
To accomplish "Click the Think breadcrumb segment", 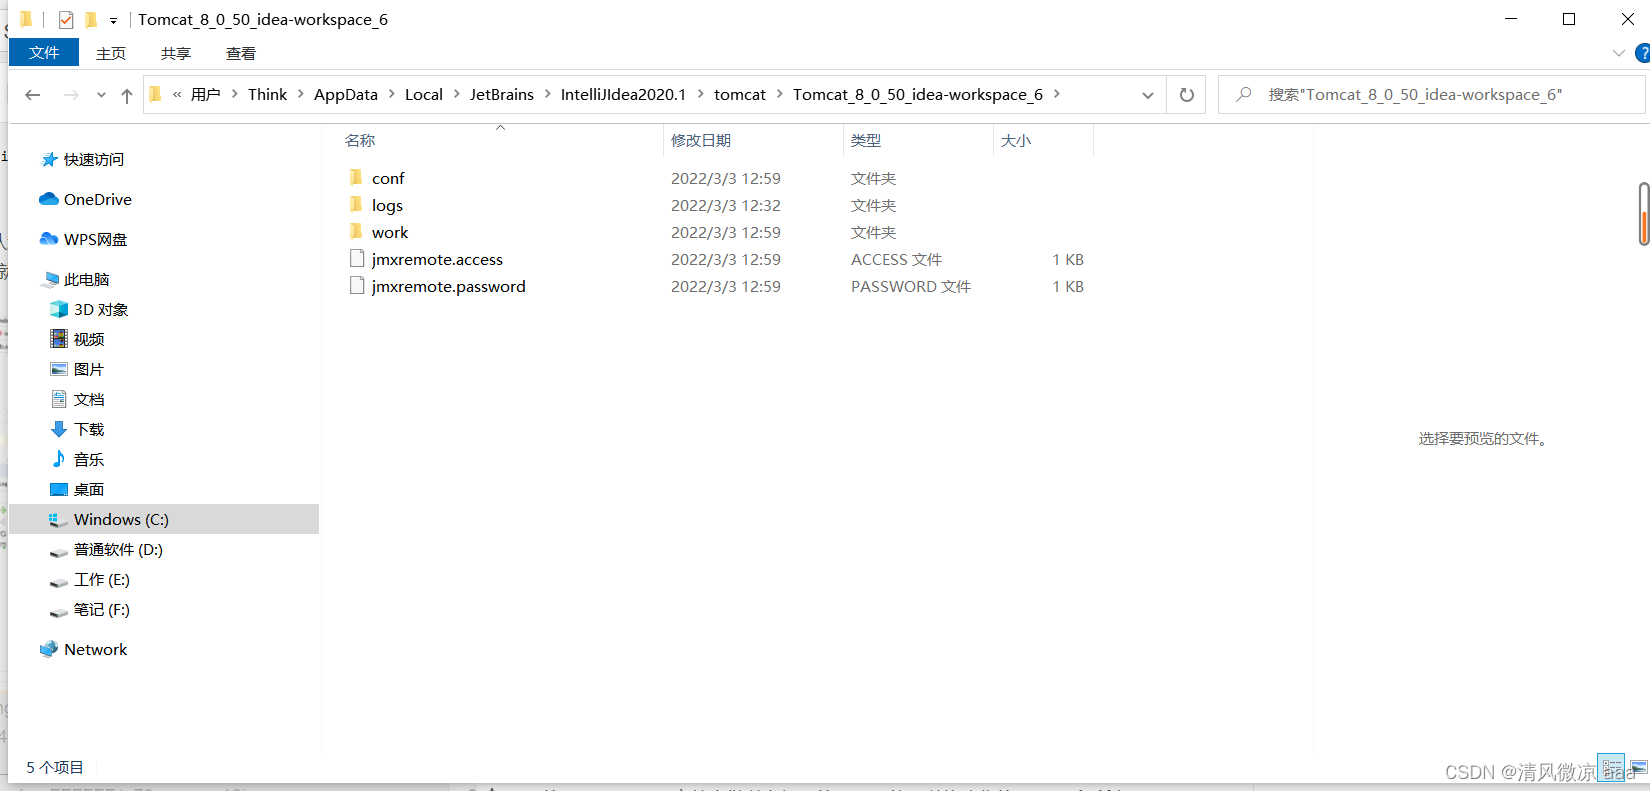I will pyautogui.click(x=268, y=94).
